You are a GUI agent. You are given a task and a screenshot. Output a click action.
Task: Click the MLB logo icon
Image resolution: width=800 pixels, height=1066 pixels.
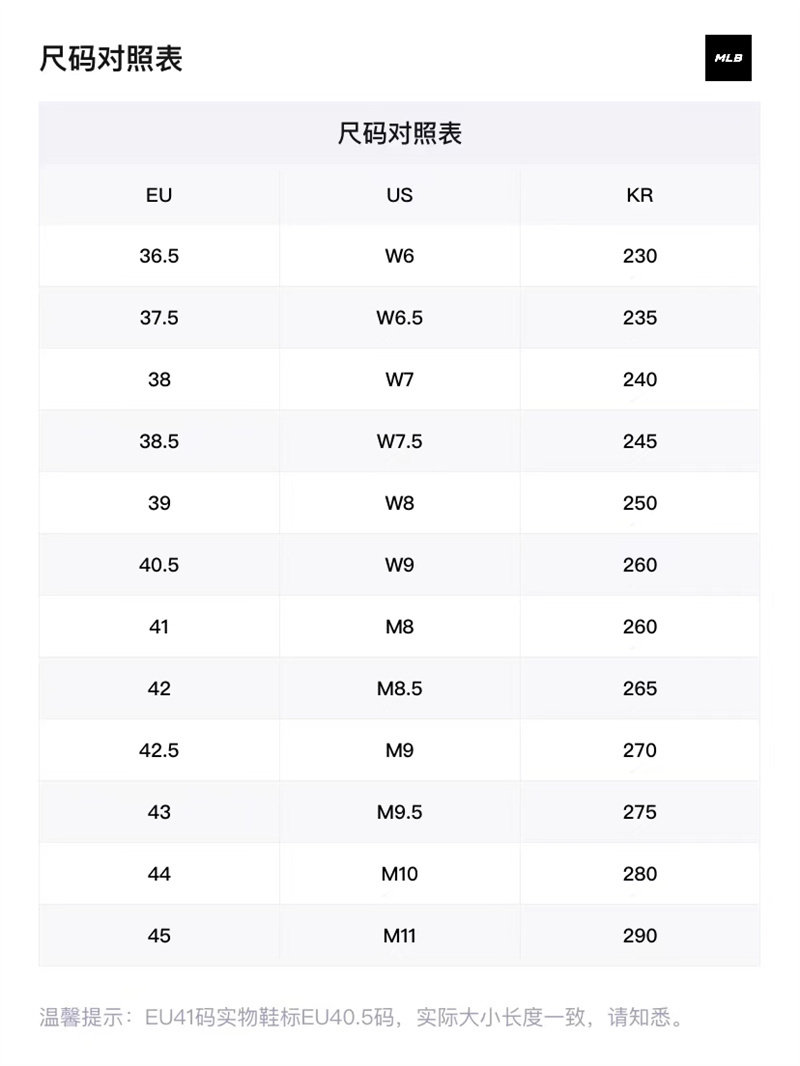(727, 58)
